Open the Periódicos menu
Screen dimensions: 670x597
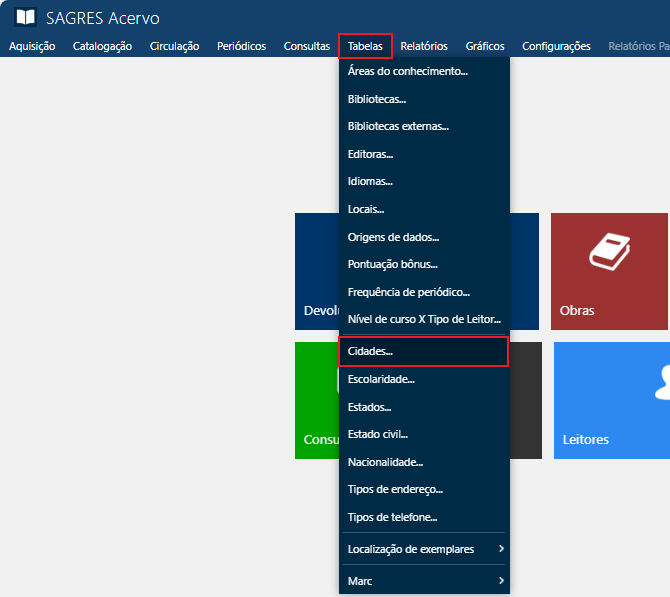point(241,46)
